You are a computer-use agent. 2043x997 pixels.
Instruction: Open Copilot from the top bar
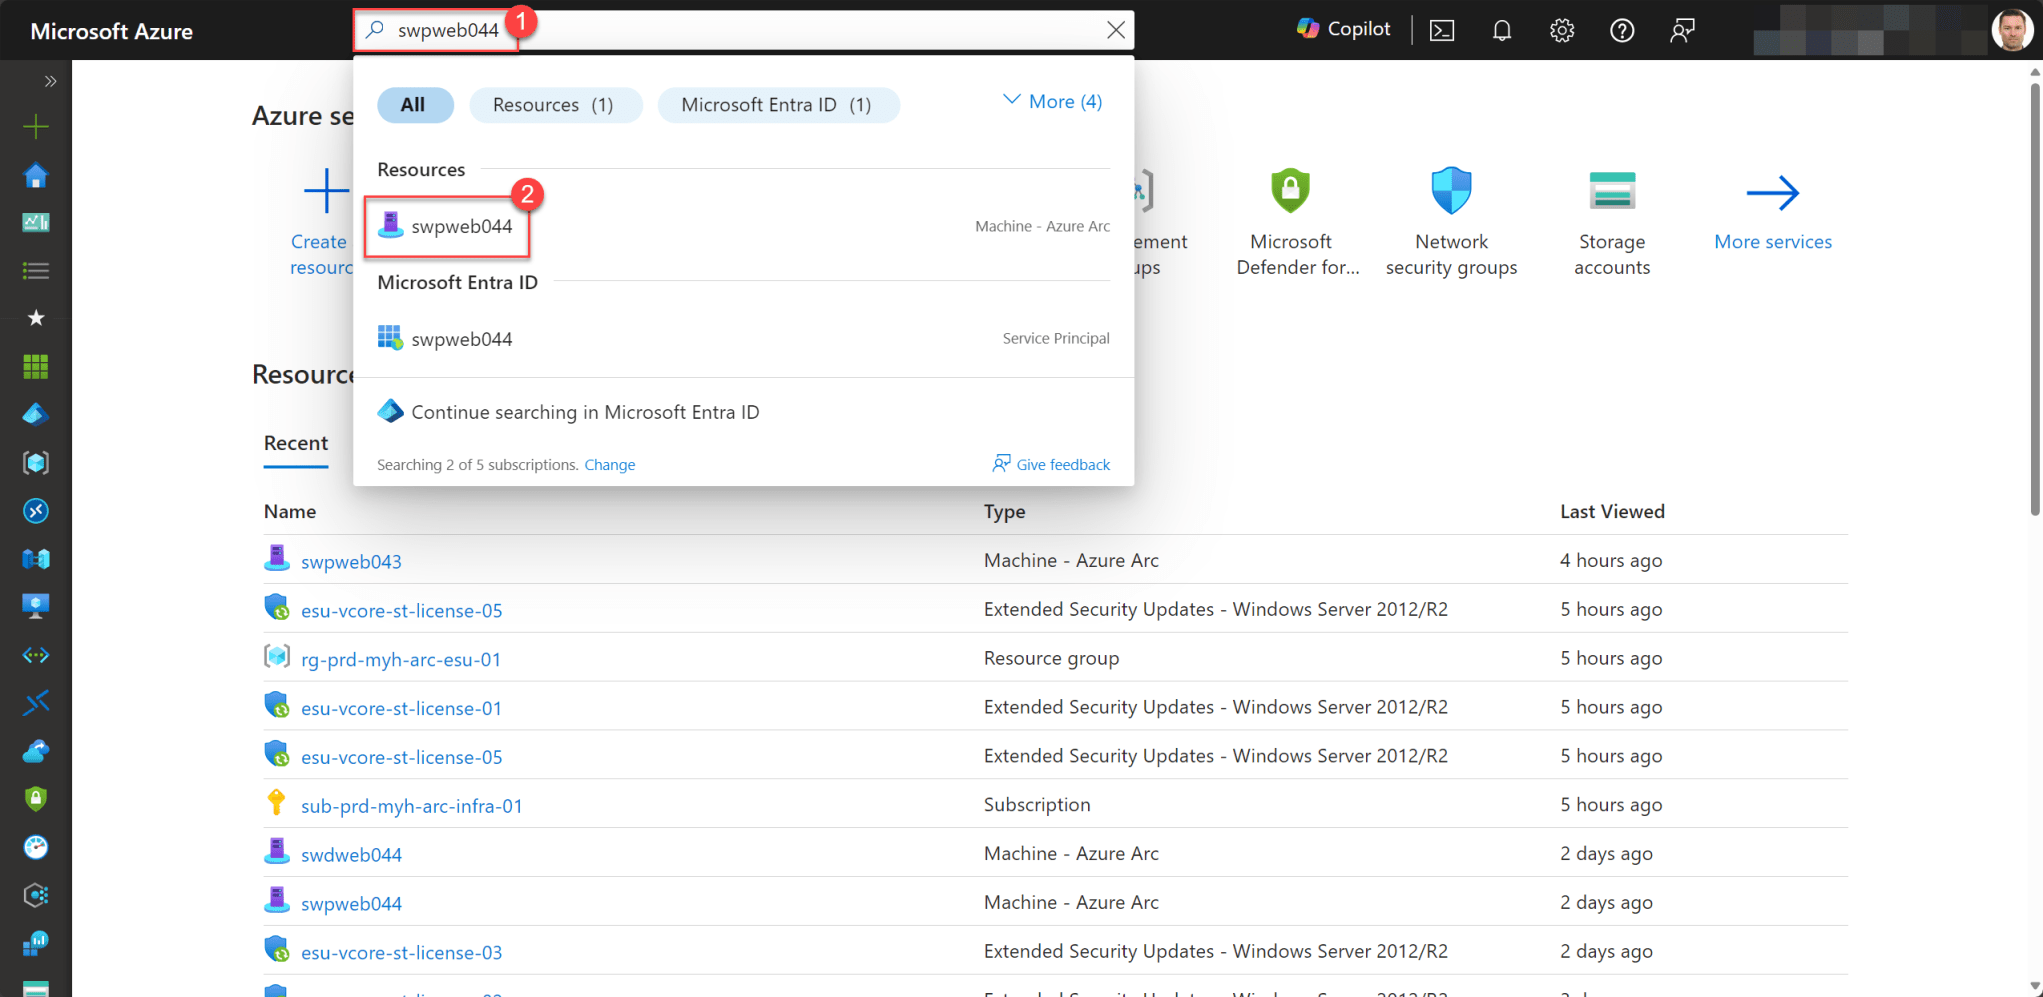pos(1342,29)
